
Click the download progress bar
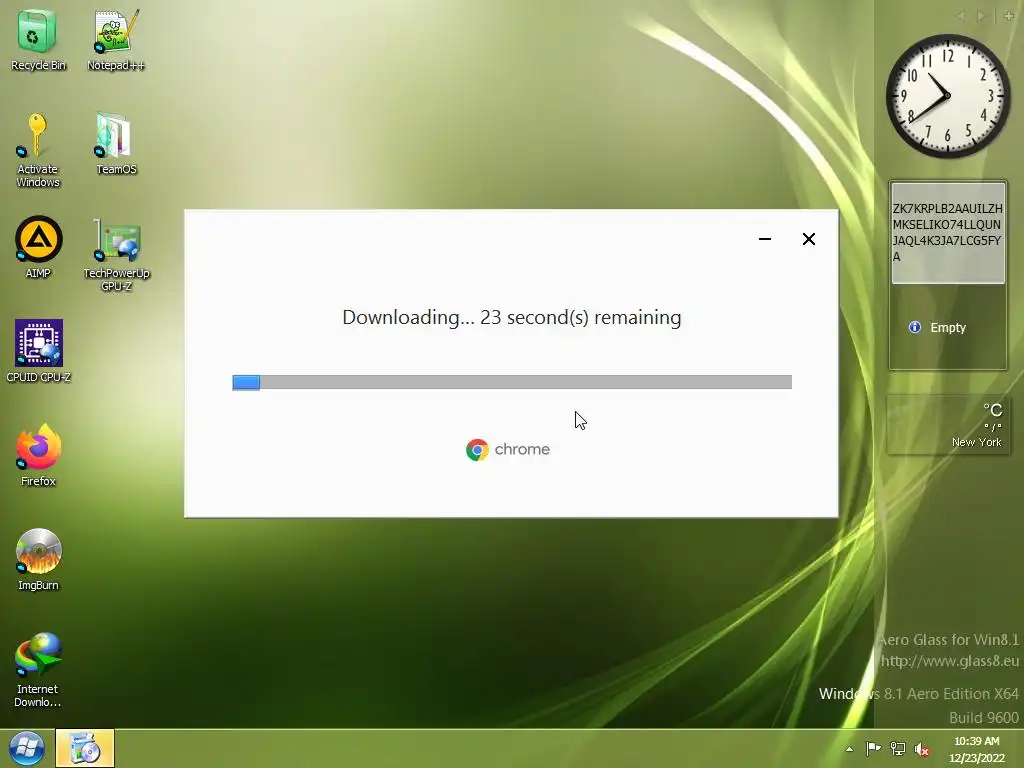point(512,382)
